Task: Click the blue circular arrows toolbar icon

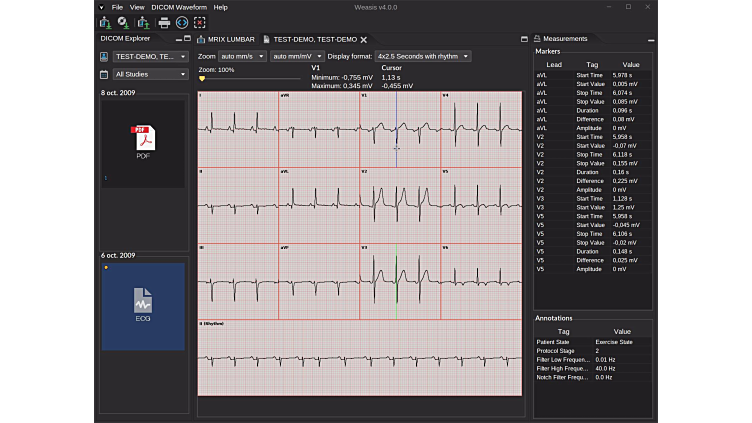Action: (182, 22)
